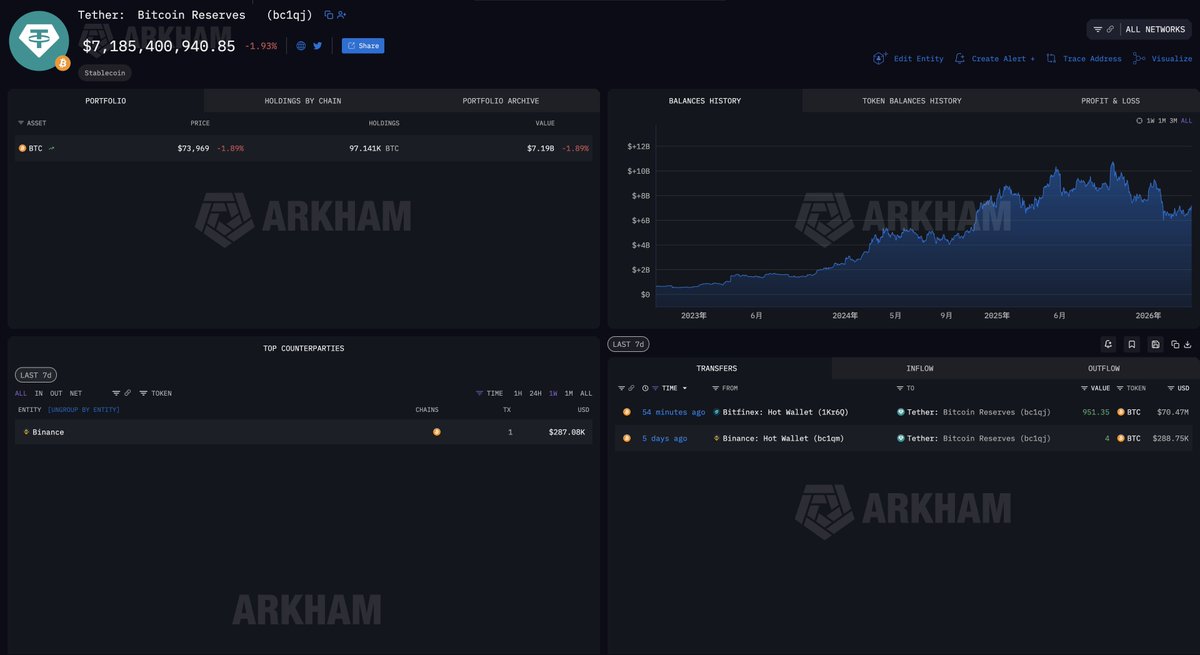
Task: Switch to PROFIT & LOSS tab
Action: [x=1110, y=101]
